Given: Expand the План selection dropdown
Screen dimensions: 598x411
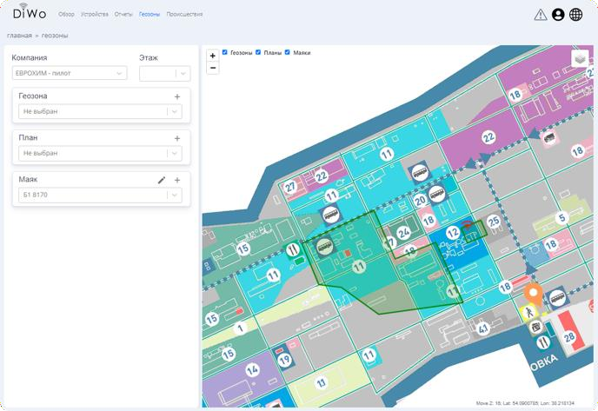Looking at the screenshot, I should 100,153.
